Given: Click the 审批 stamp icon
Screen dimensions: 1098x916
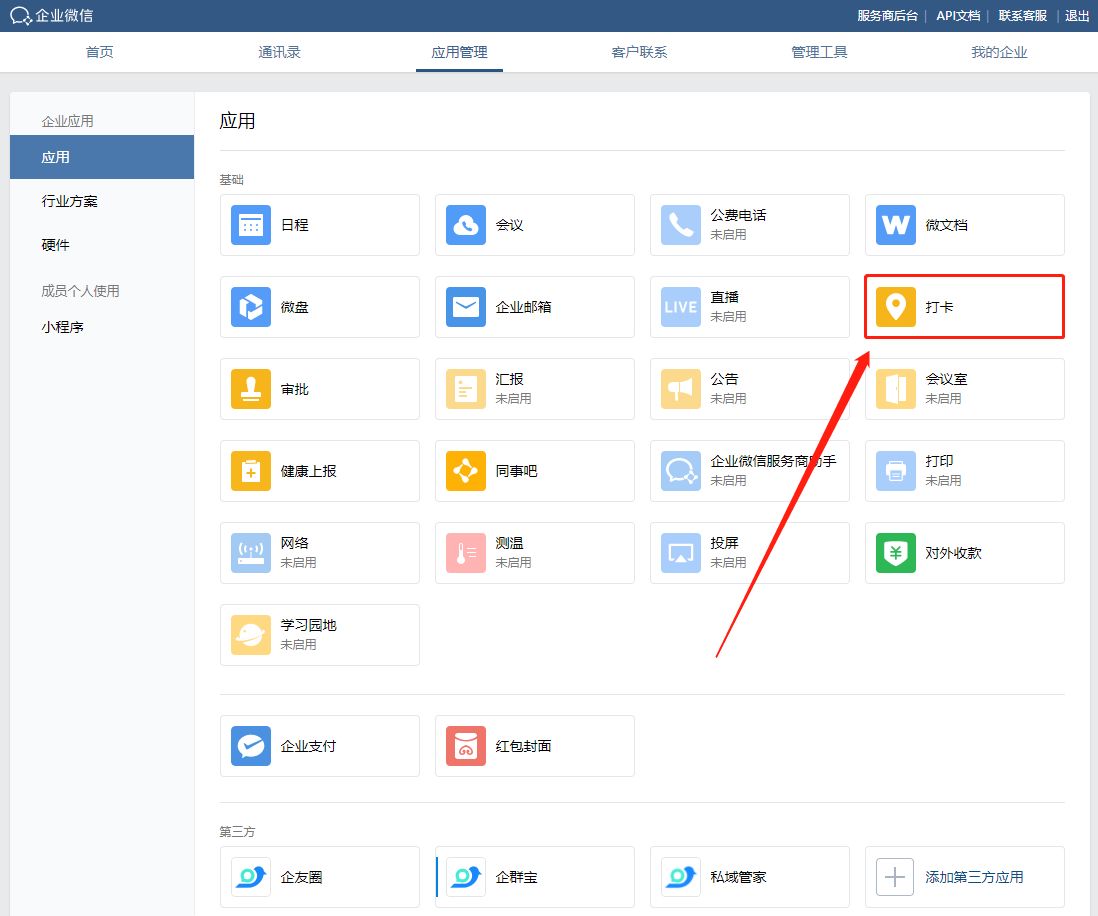Looking at the screenshot, I should pyautogui.click(x=251, y=389).
